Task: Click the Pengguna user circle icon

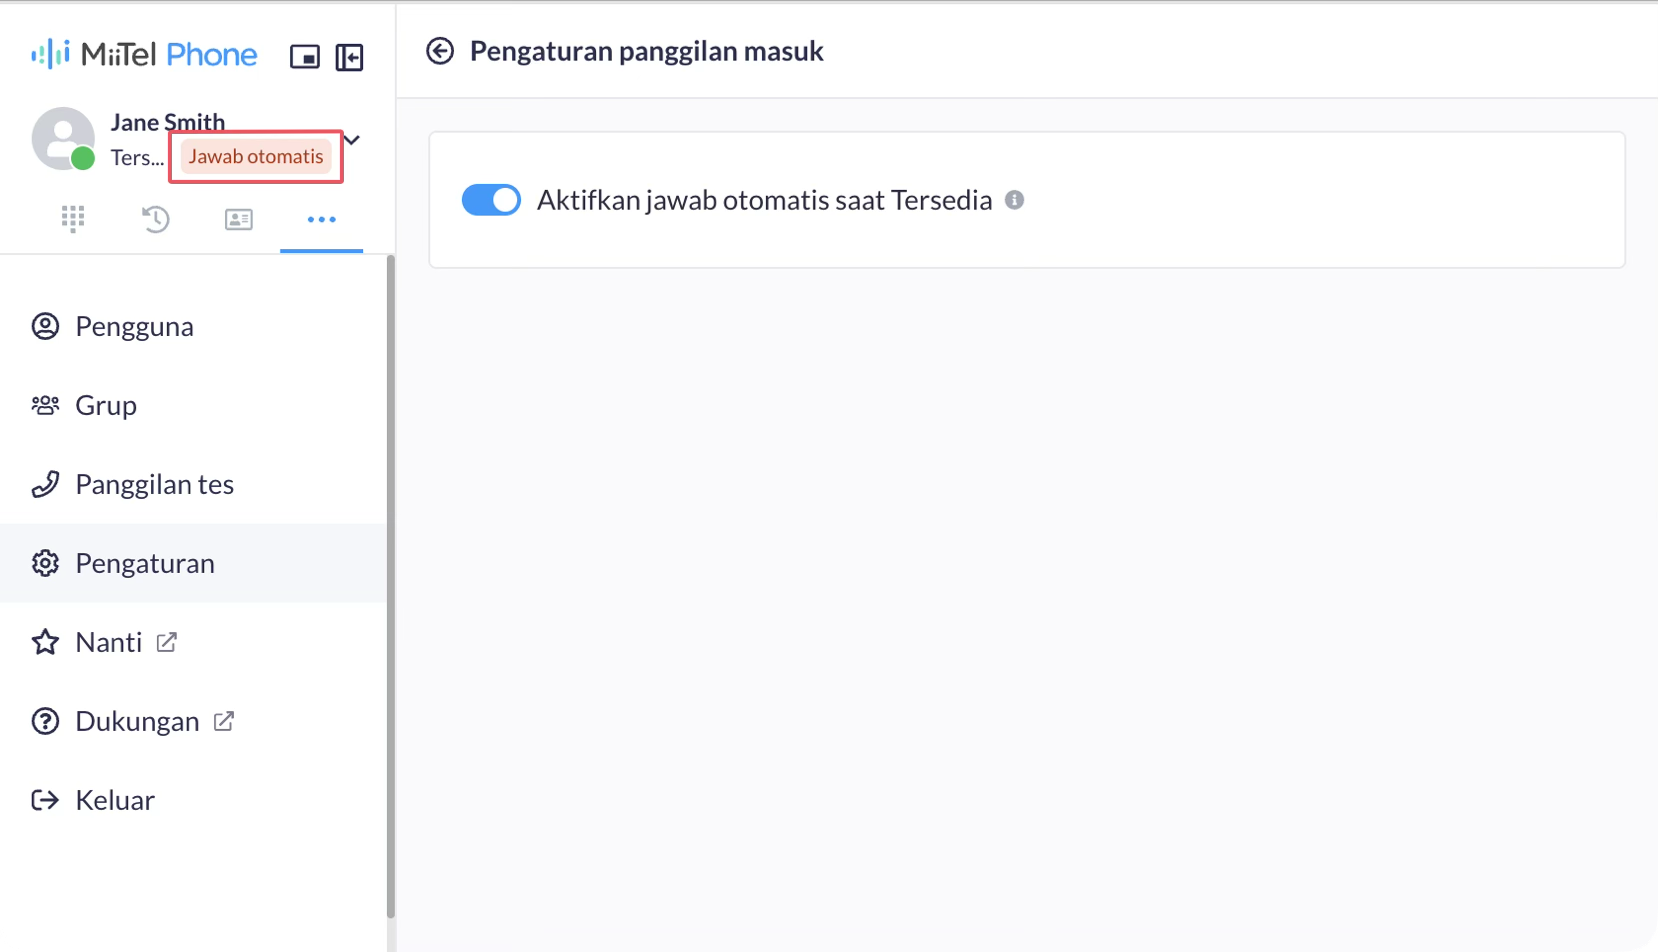Action: point(45,326)
